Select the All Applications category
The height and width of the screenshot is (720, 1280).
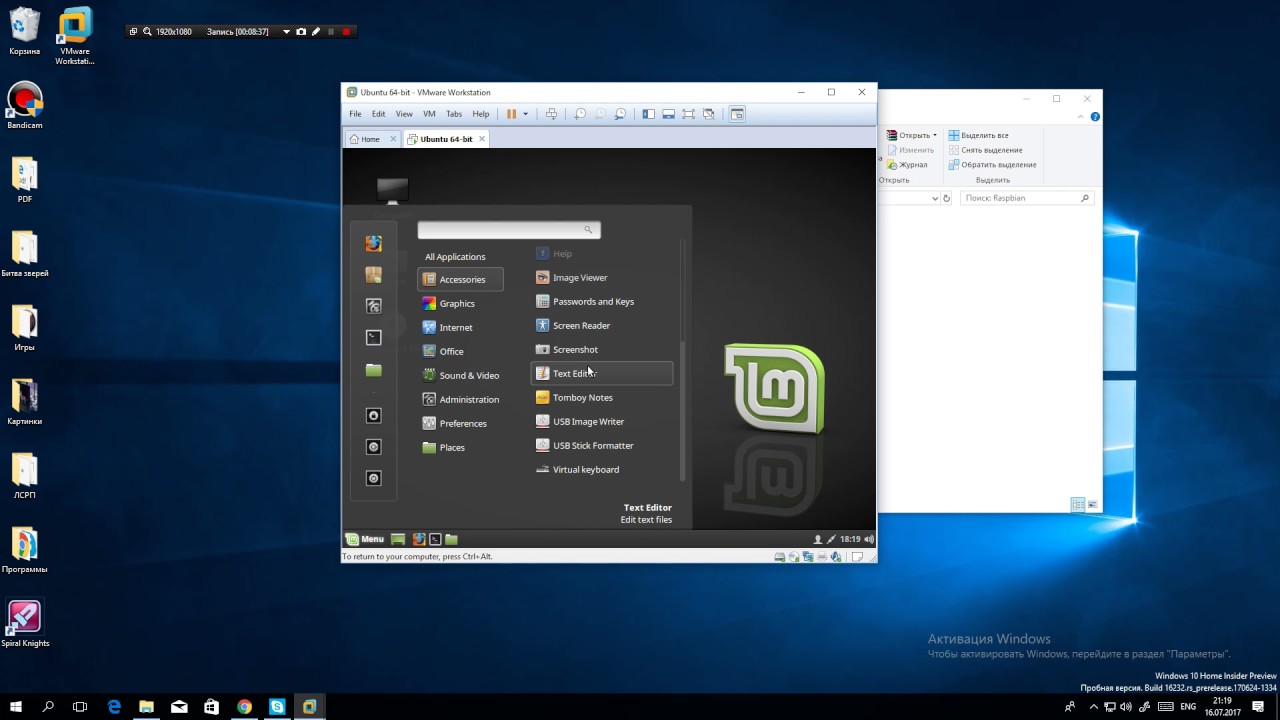pos(455,257)
